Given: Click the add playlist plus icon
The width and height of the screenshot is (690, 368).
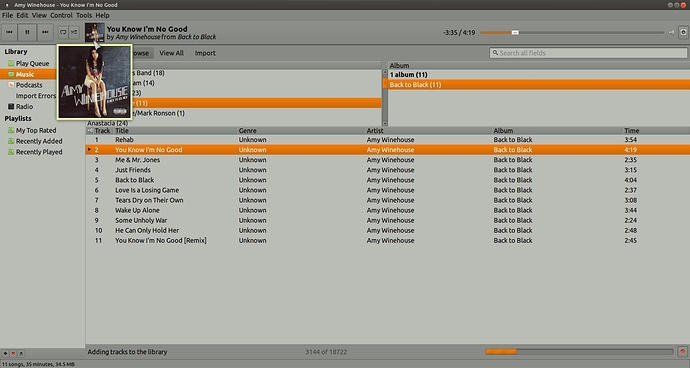Looking at the screenshot, I should coord(5,353).
